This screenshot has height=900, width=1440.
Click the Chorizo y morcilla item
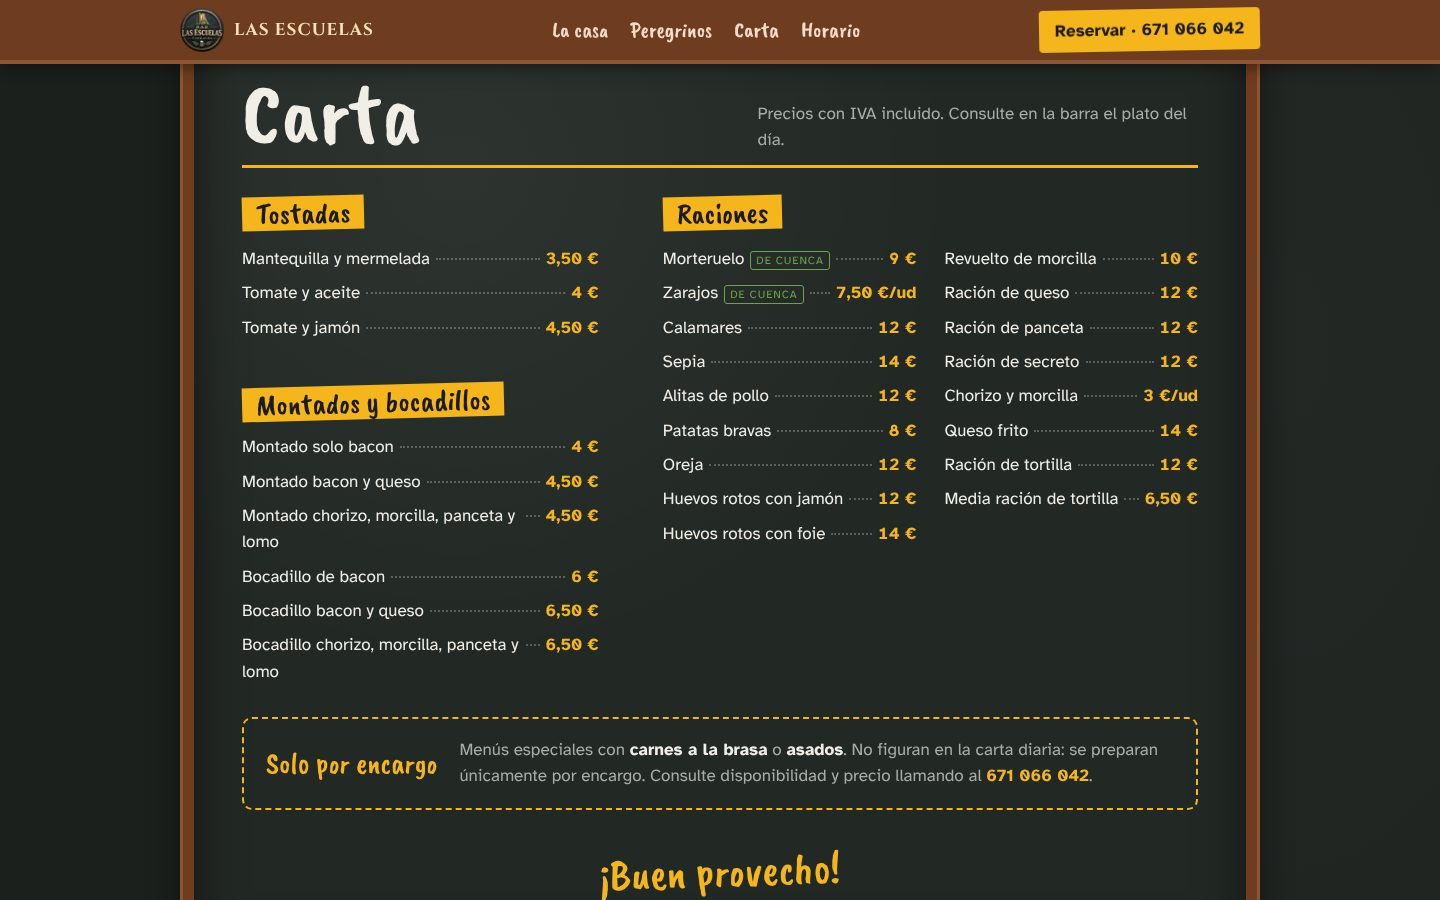tap(1071, 396)
